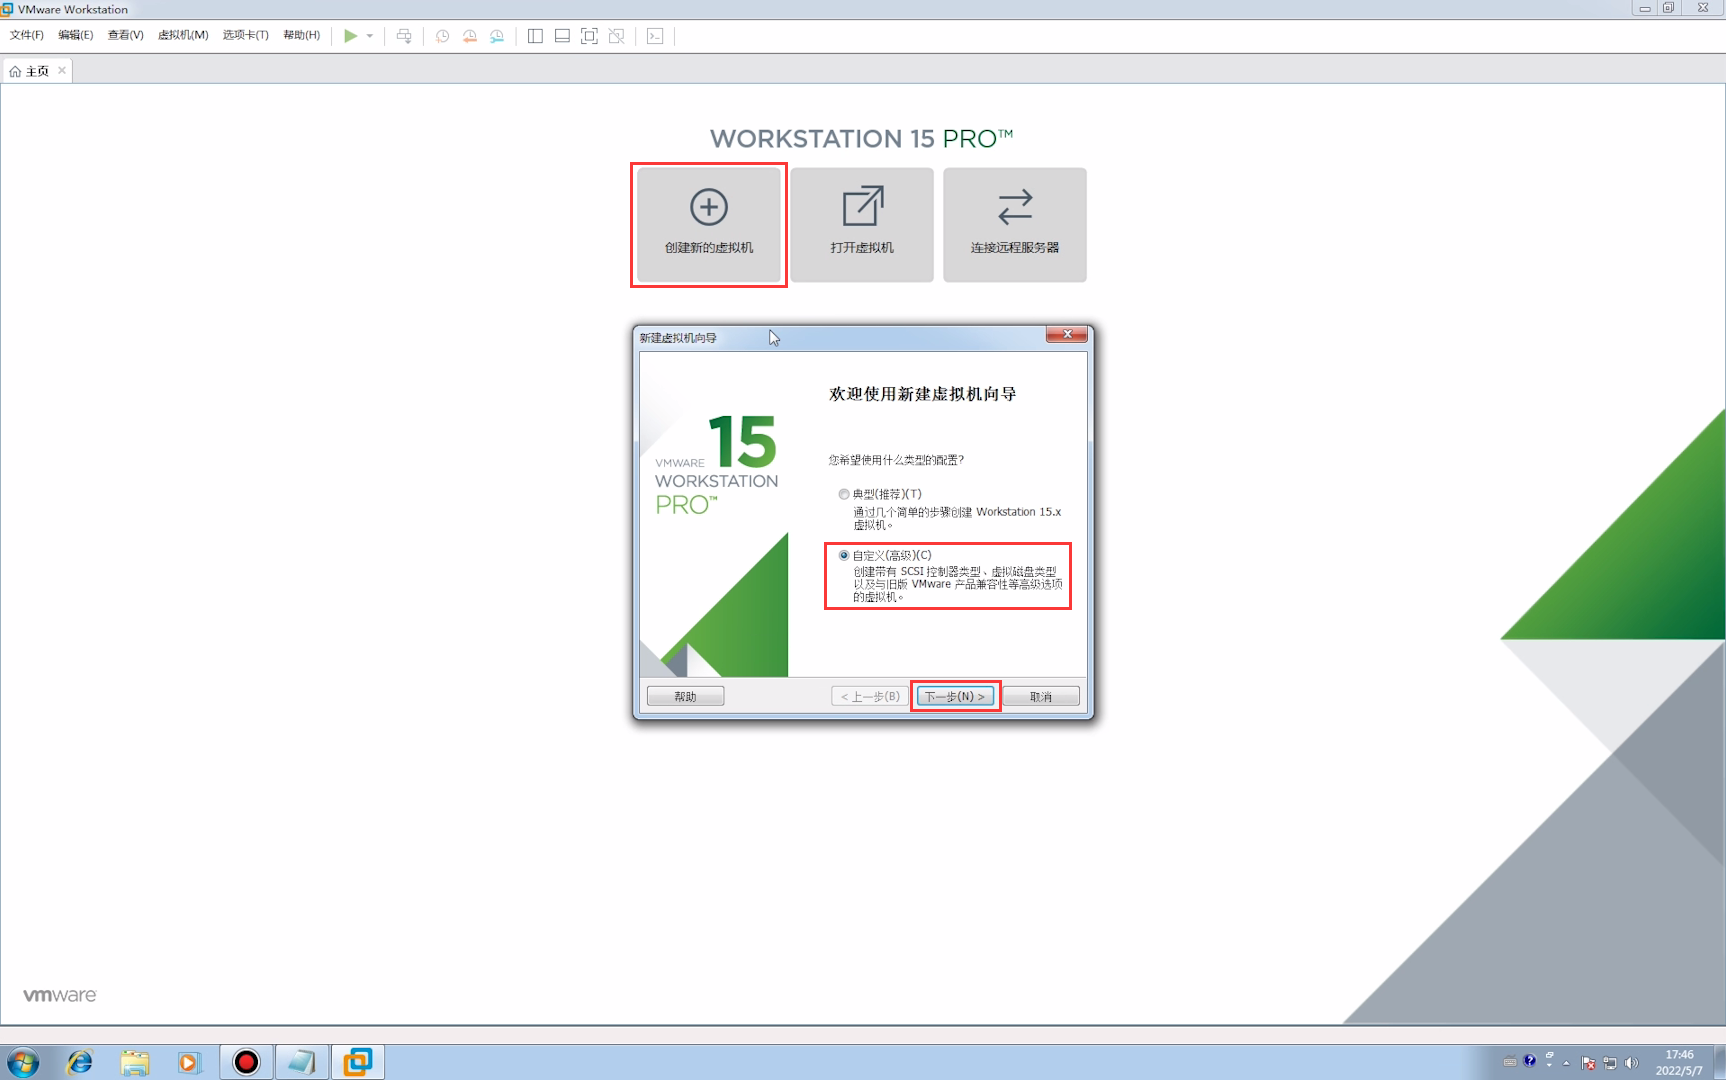Click the 连接远程服务器 label text
The height and width of the screenshot is (1080, 1726).
tap(1015, 248)
